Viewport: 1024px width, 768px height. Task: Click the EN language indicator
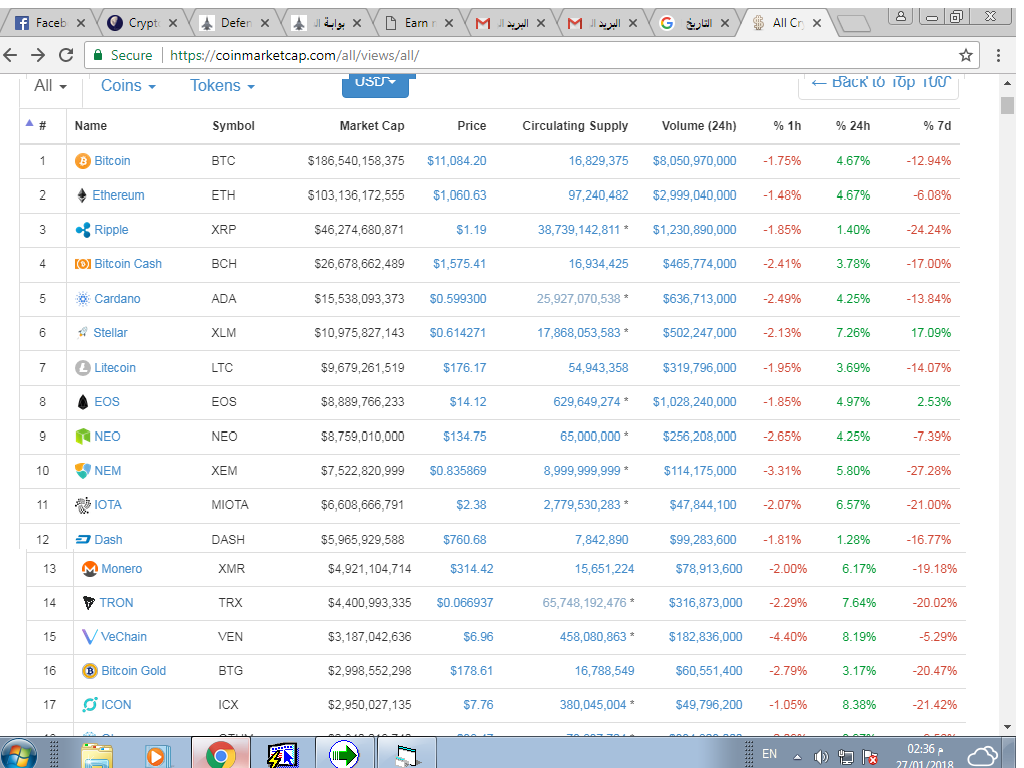point(769,754)
